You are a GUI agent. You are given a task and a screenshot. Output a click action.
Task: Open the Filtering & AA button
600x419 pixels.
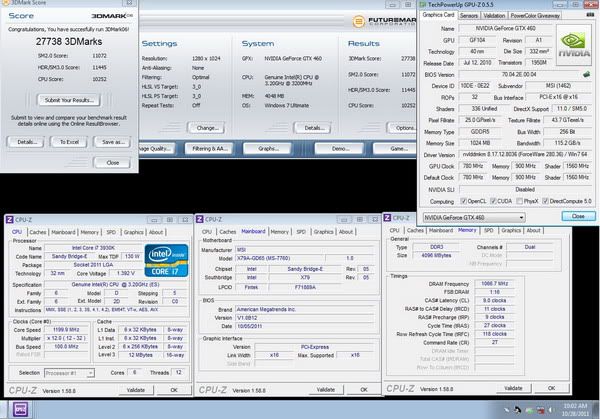coord(209,148)
